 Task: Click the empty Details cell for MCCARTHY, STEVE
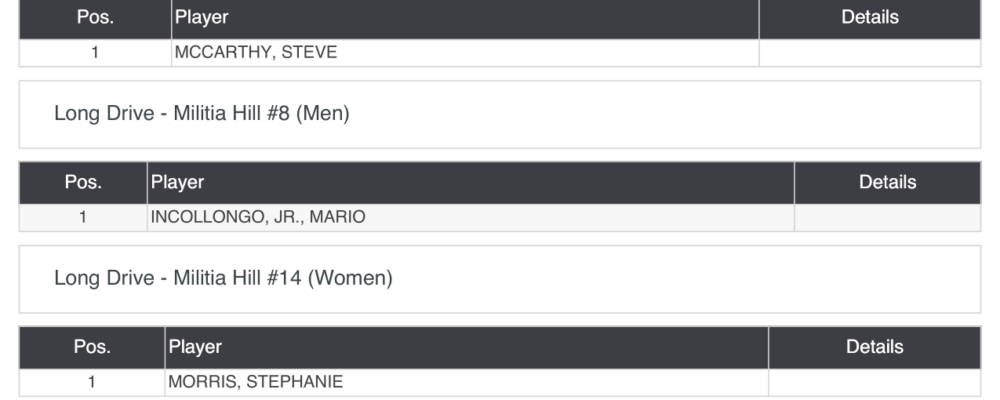tap(870, 53)
